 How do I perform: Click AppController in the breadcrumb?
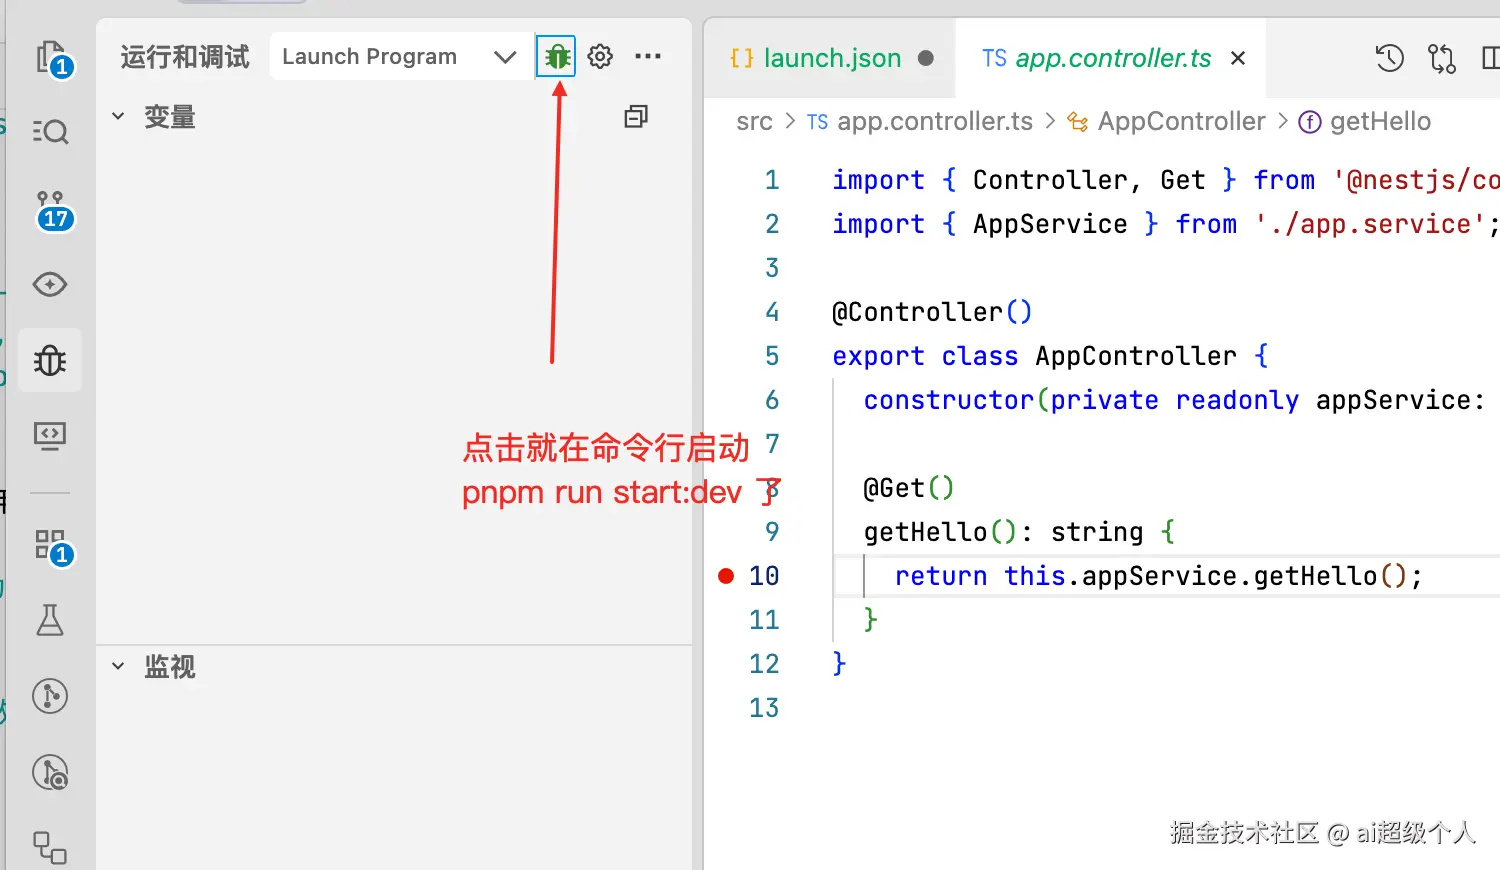[x=1180, y=122]
